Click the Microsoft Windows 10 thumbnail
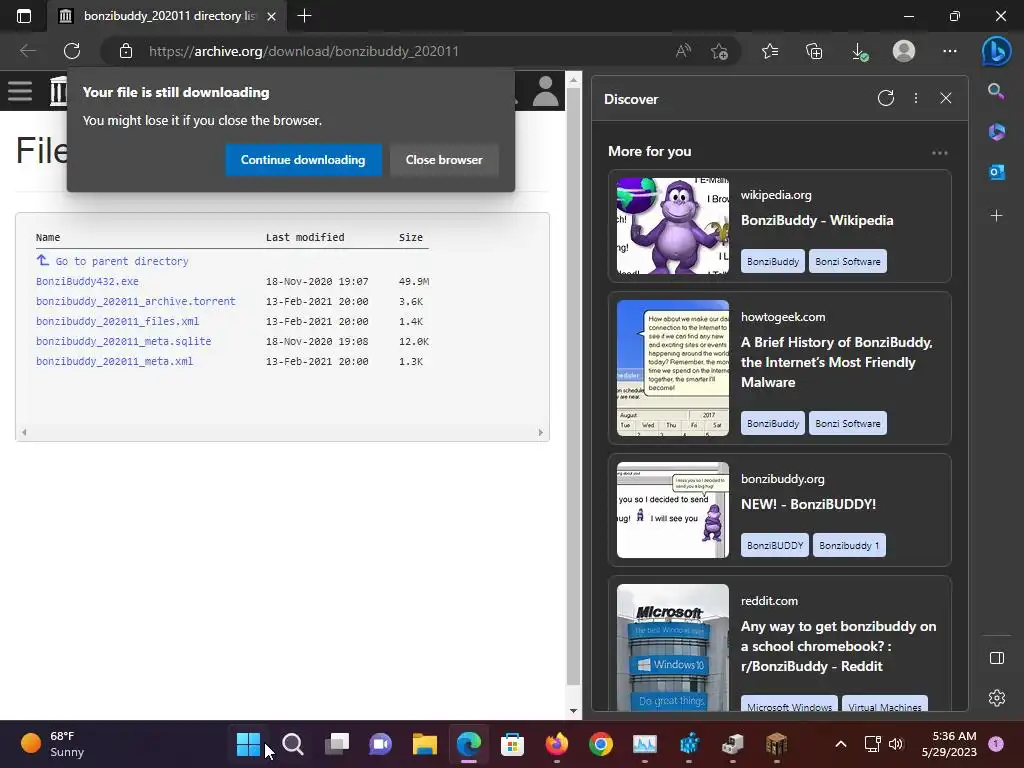The width and height of the screenshot is (1024, 768). [673, 647]
